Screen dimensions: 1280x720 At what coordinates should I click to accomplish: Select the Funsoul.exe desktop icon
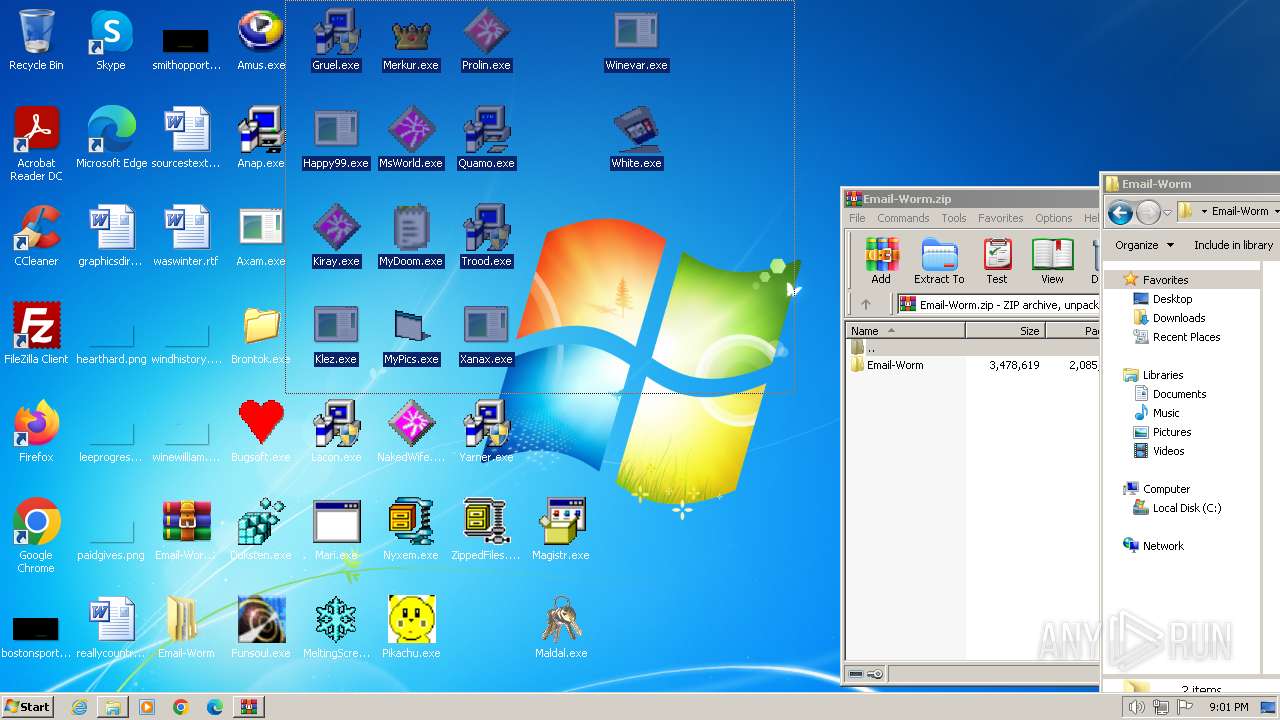261,629
